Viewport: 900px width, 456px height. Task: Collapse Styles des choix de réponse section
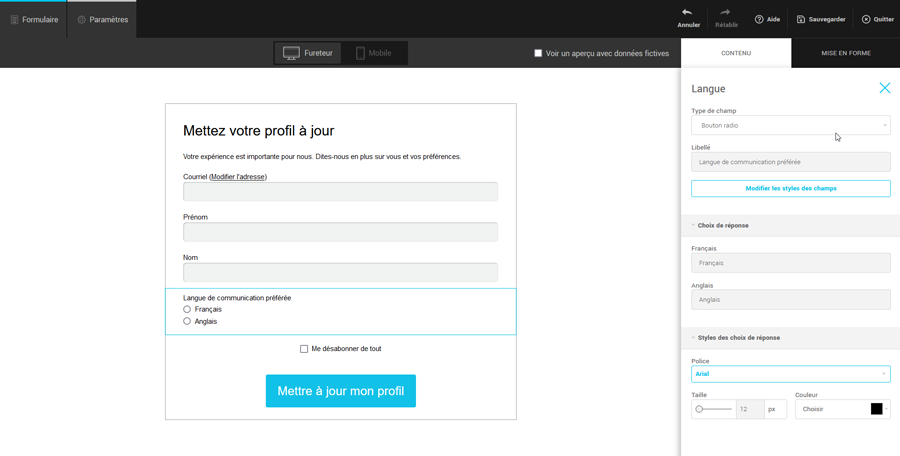pyautogui.click(x=790, y=338)
